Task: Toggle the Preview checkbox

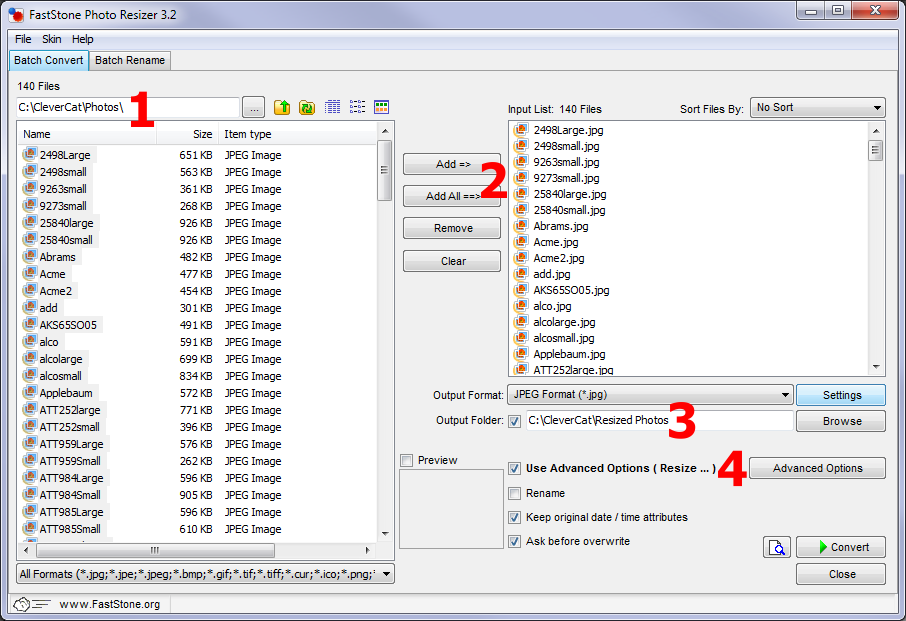Action: 407,460
